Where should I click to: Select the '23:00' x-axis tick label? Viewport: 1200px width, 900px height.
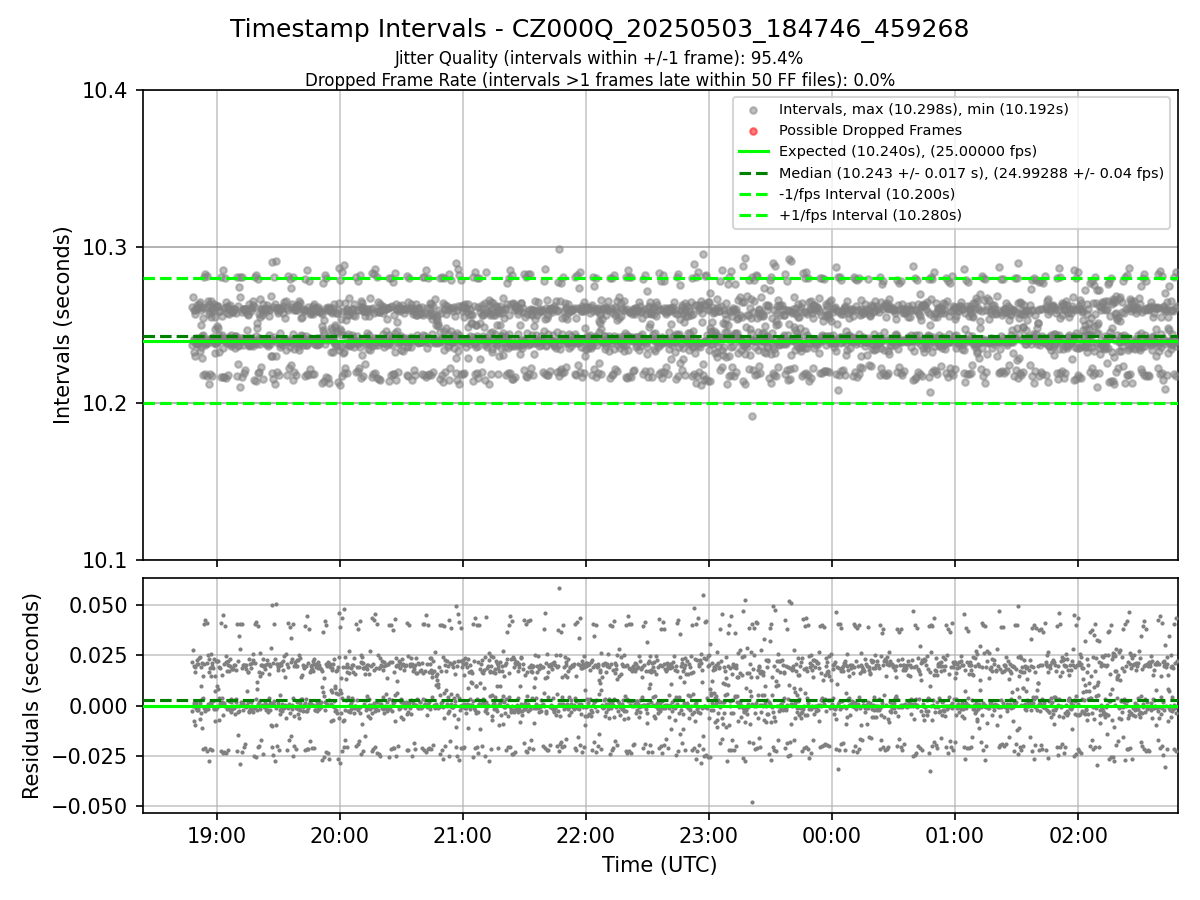pyautogui.click(x=709, y=835)
